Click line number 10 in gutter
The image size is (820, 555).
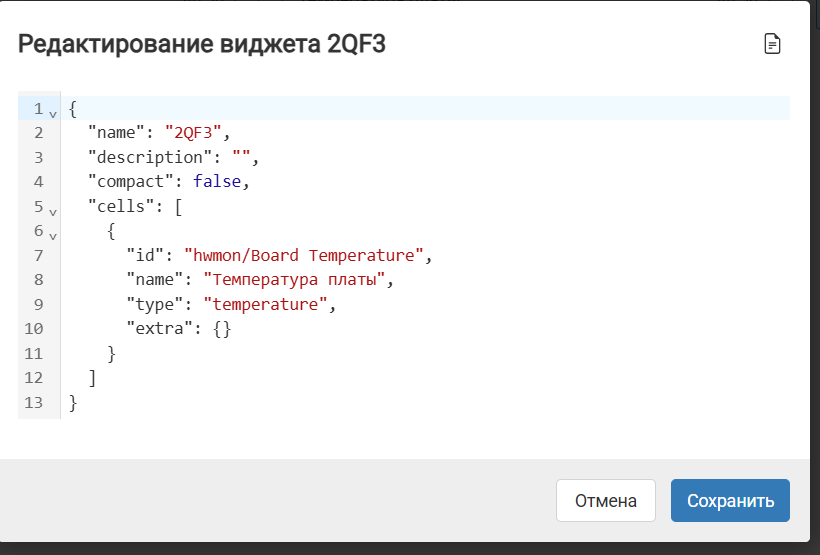(x=33, y=329)
